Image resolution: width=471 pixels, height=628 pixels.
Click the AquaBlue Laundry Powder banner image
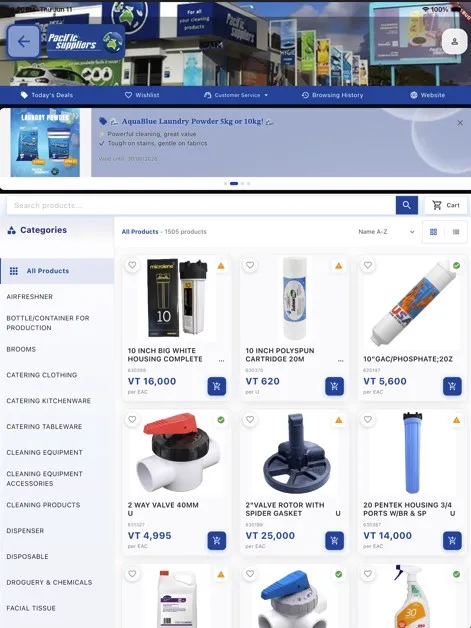(45, 143)
